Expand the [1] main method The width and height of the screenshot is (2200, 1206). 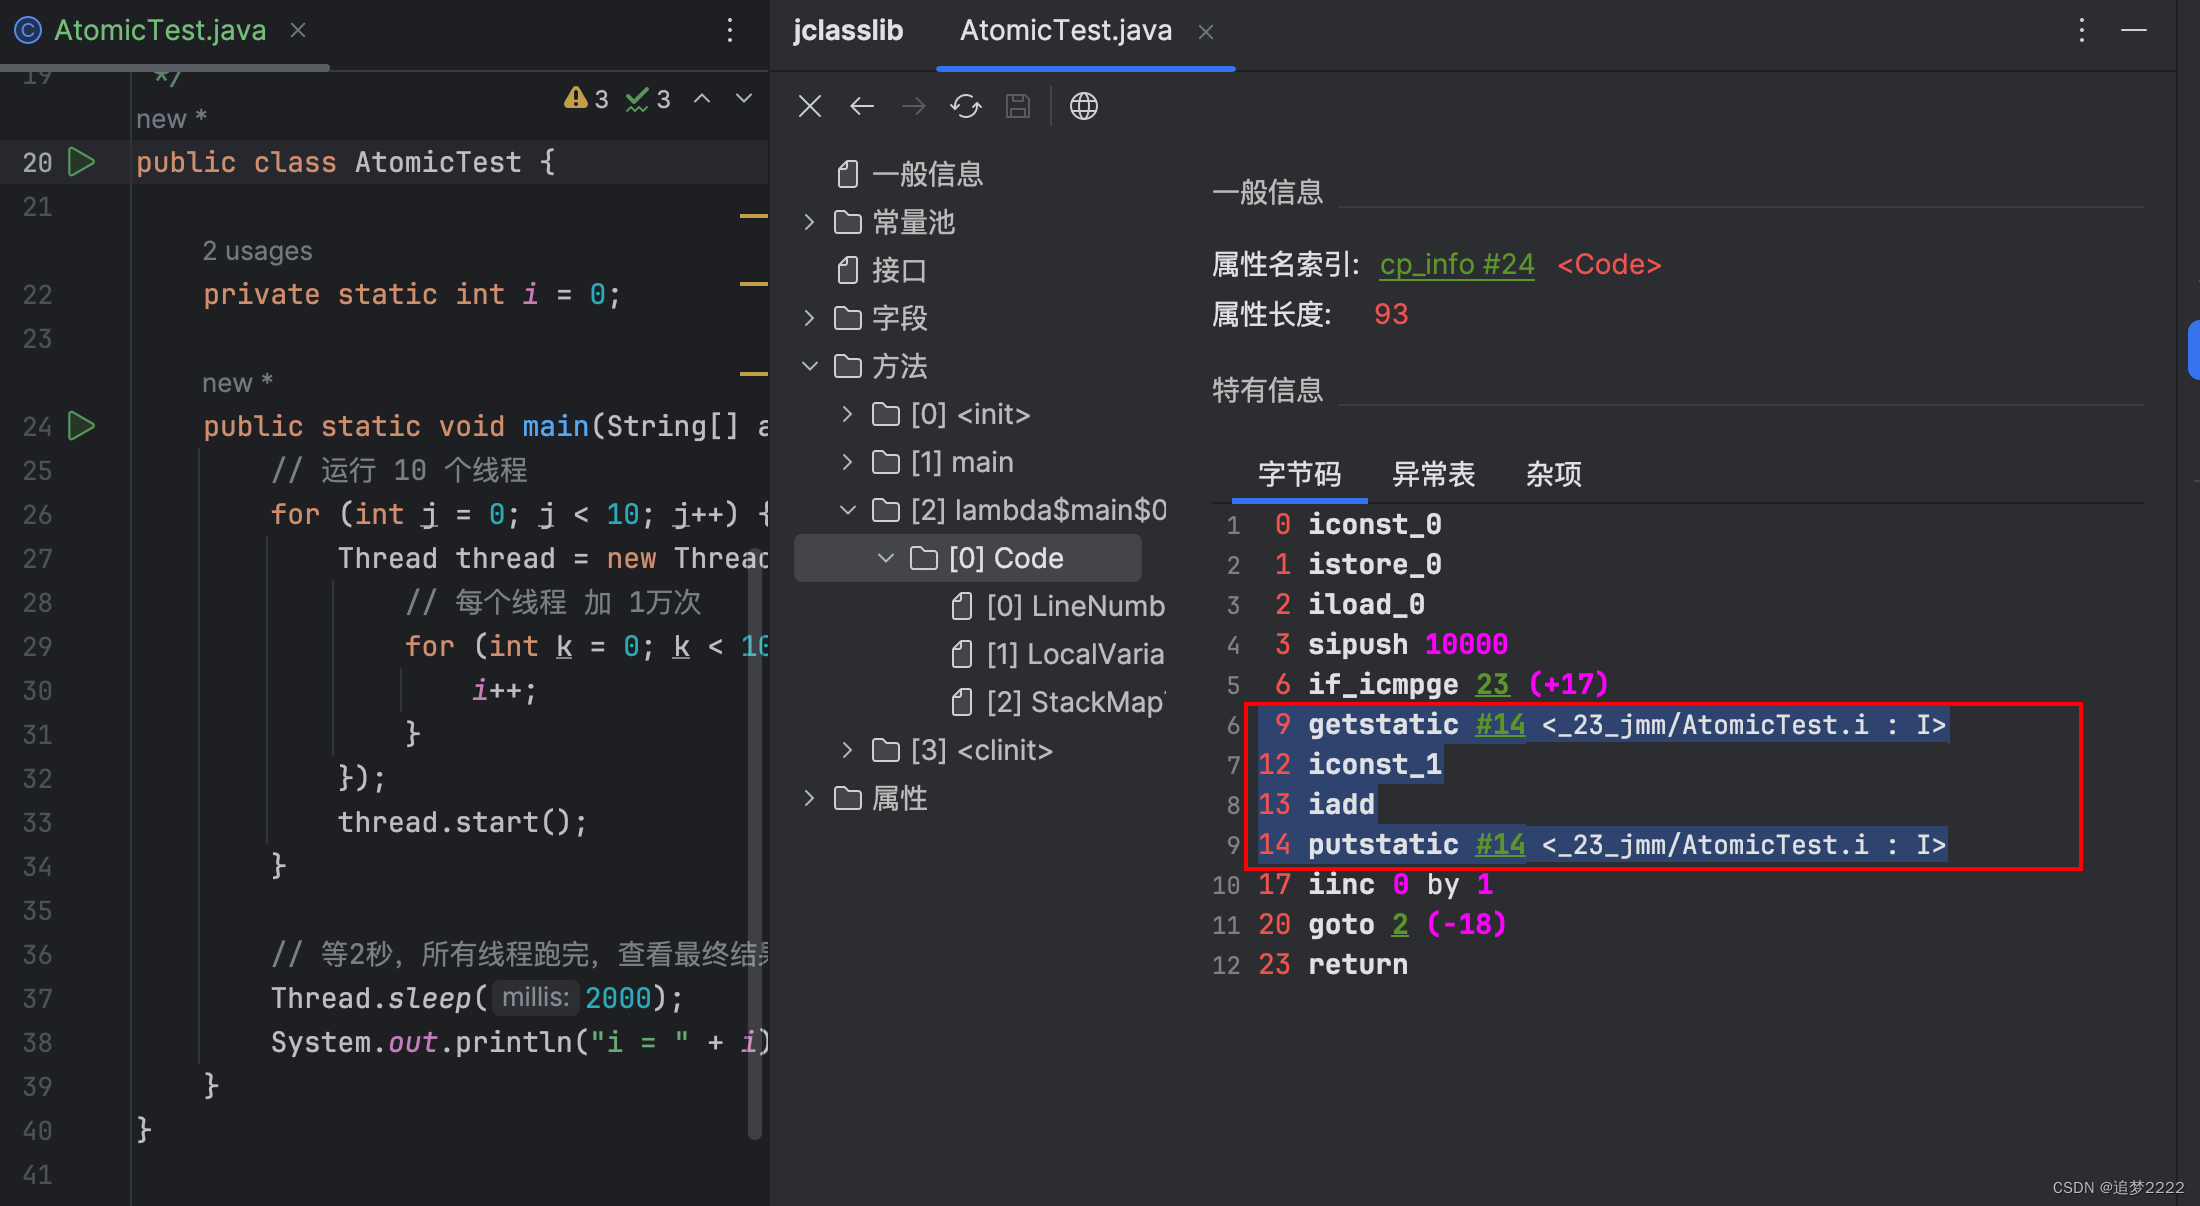847,462
